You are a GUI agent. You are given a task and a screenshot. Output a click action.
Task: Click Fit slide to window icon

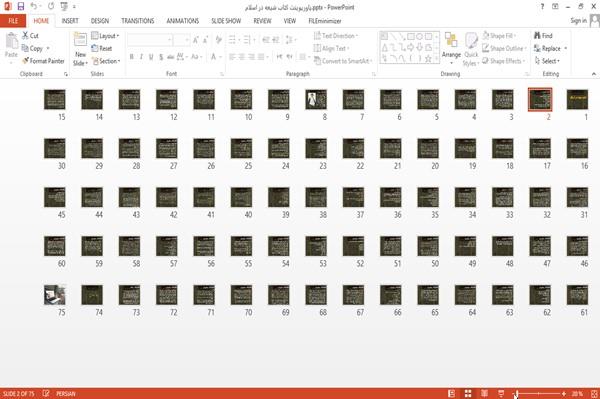tap(594, 393)
